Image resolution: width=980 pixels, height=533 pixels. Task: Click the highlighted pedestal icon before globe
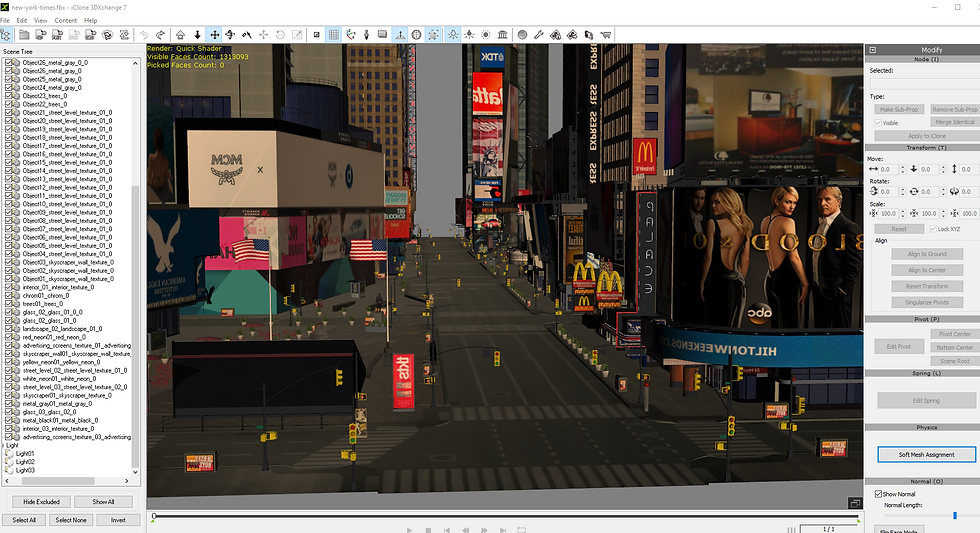coord(400,35)
